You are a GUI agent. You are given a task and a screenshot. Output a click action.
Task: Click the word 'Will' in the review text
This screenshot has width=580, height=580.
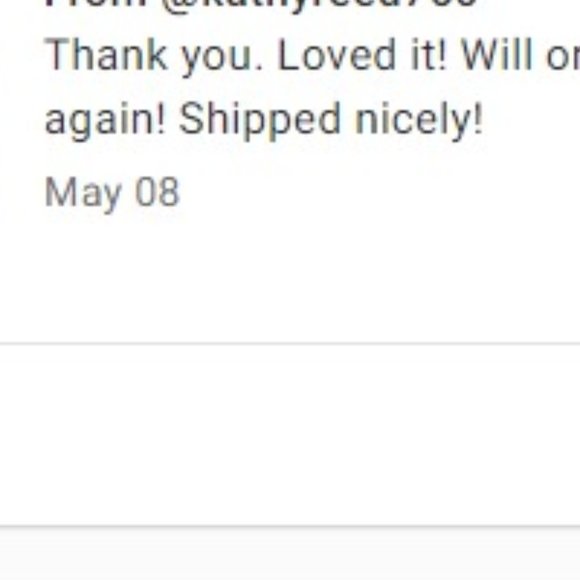(x=497, y=55)
